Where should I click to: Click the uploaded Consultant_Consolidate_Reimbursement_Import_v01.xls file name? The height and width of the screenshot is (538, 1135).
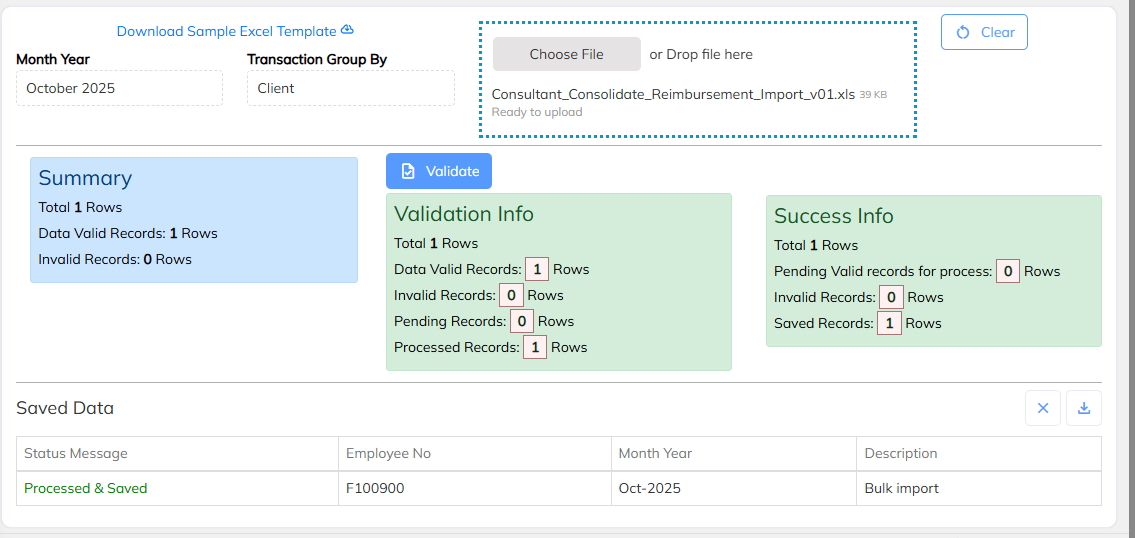[x=673, y=94]
